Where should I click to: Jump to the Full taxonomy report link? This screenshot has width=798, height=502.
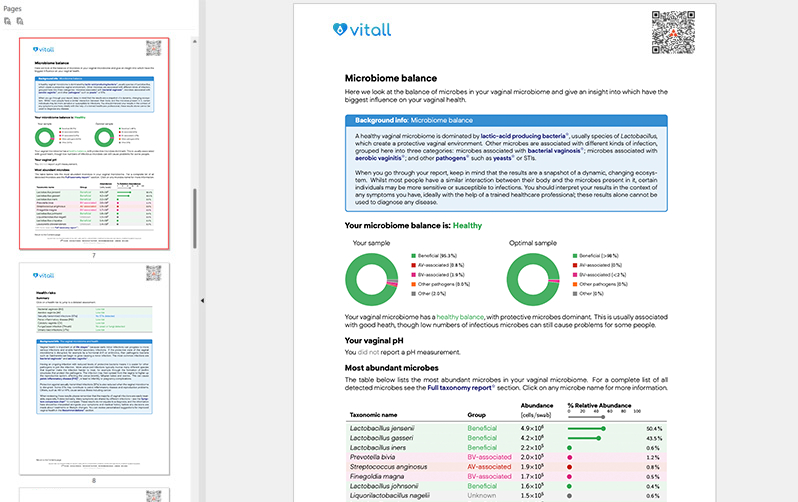[459, 387]
